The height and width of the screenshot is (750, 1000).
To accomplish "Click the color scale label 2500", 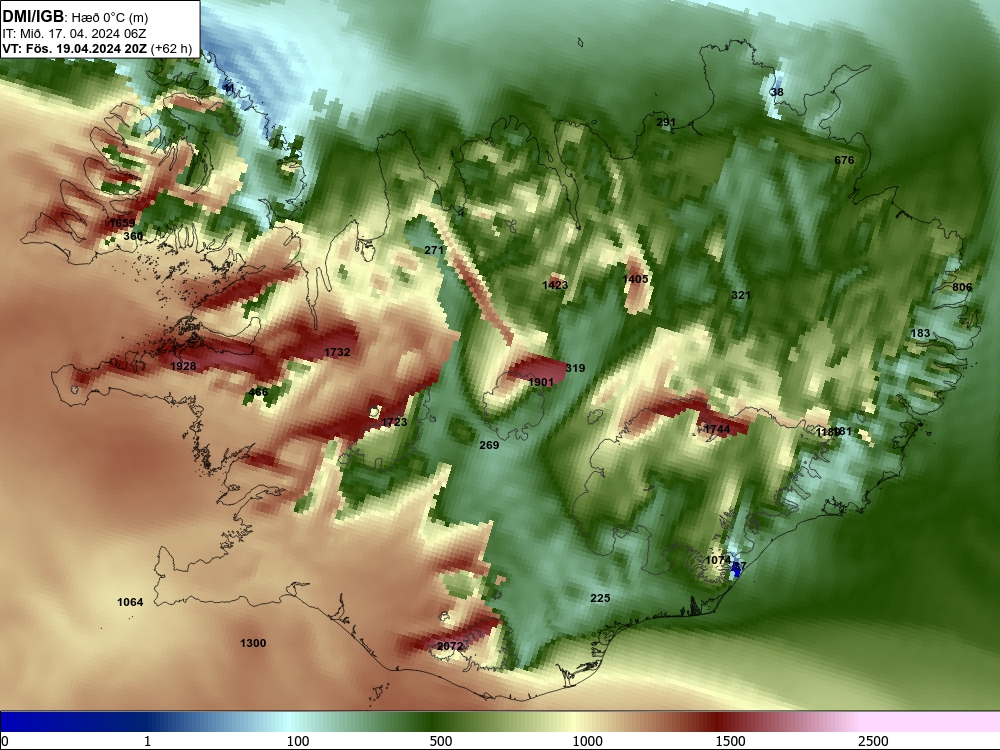I will tap(873, 741).
